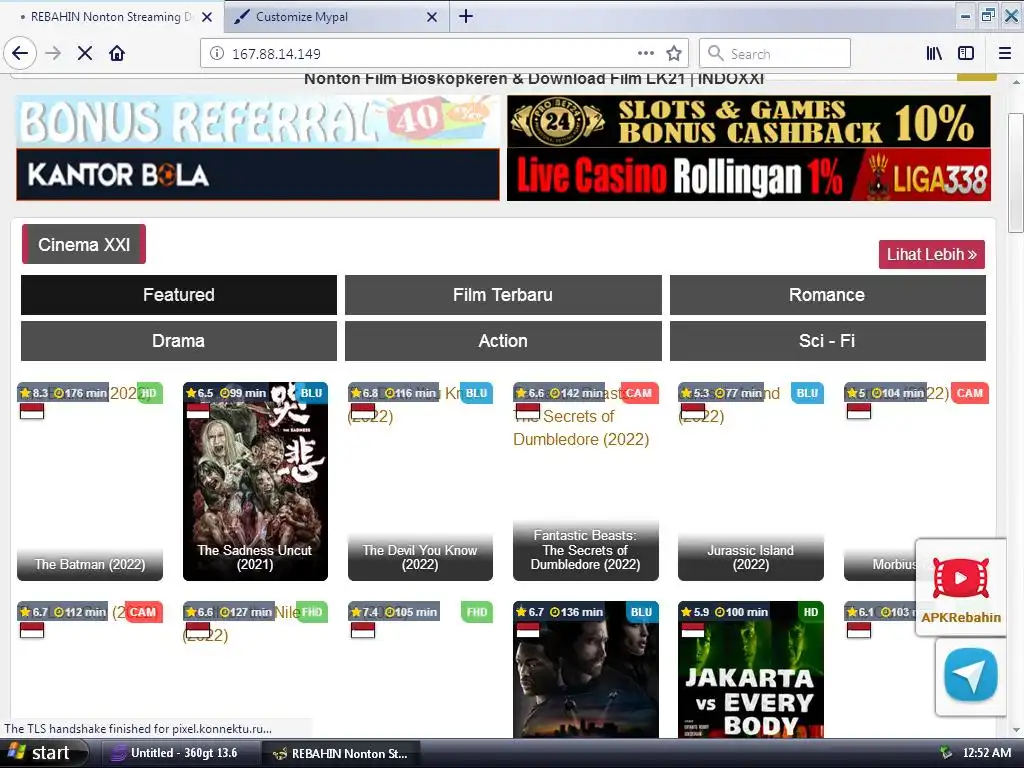
Task: Open the Morbius movie card
Action: tap(880, 481)
